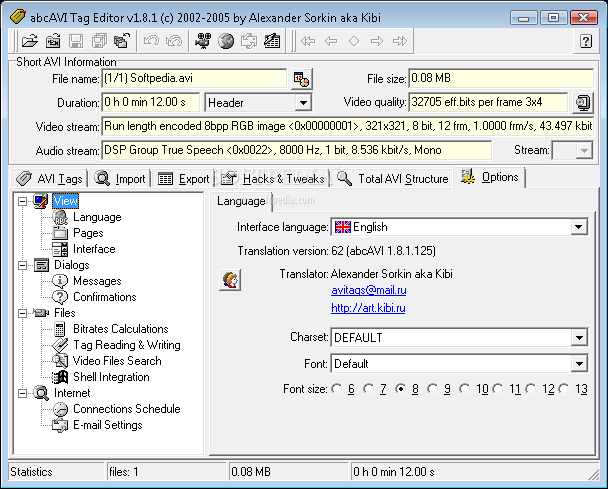Select Video Files Search tree item

[117, 361]
